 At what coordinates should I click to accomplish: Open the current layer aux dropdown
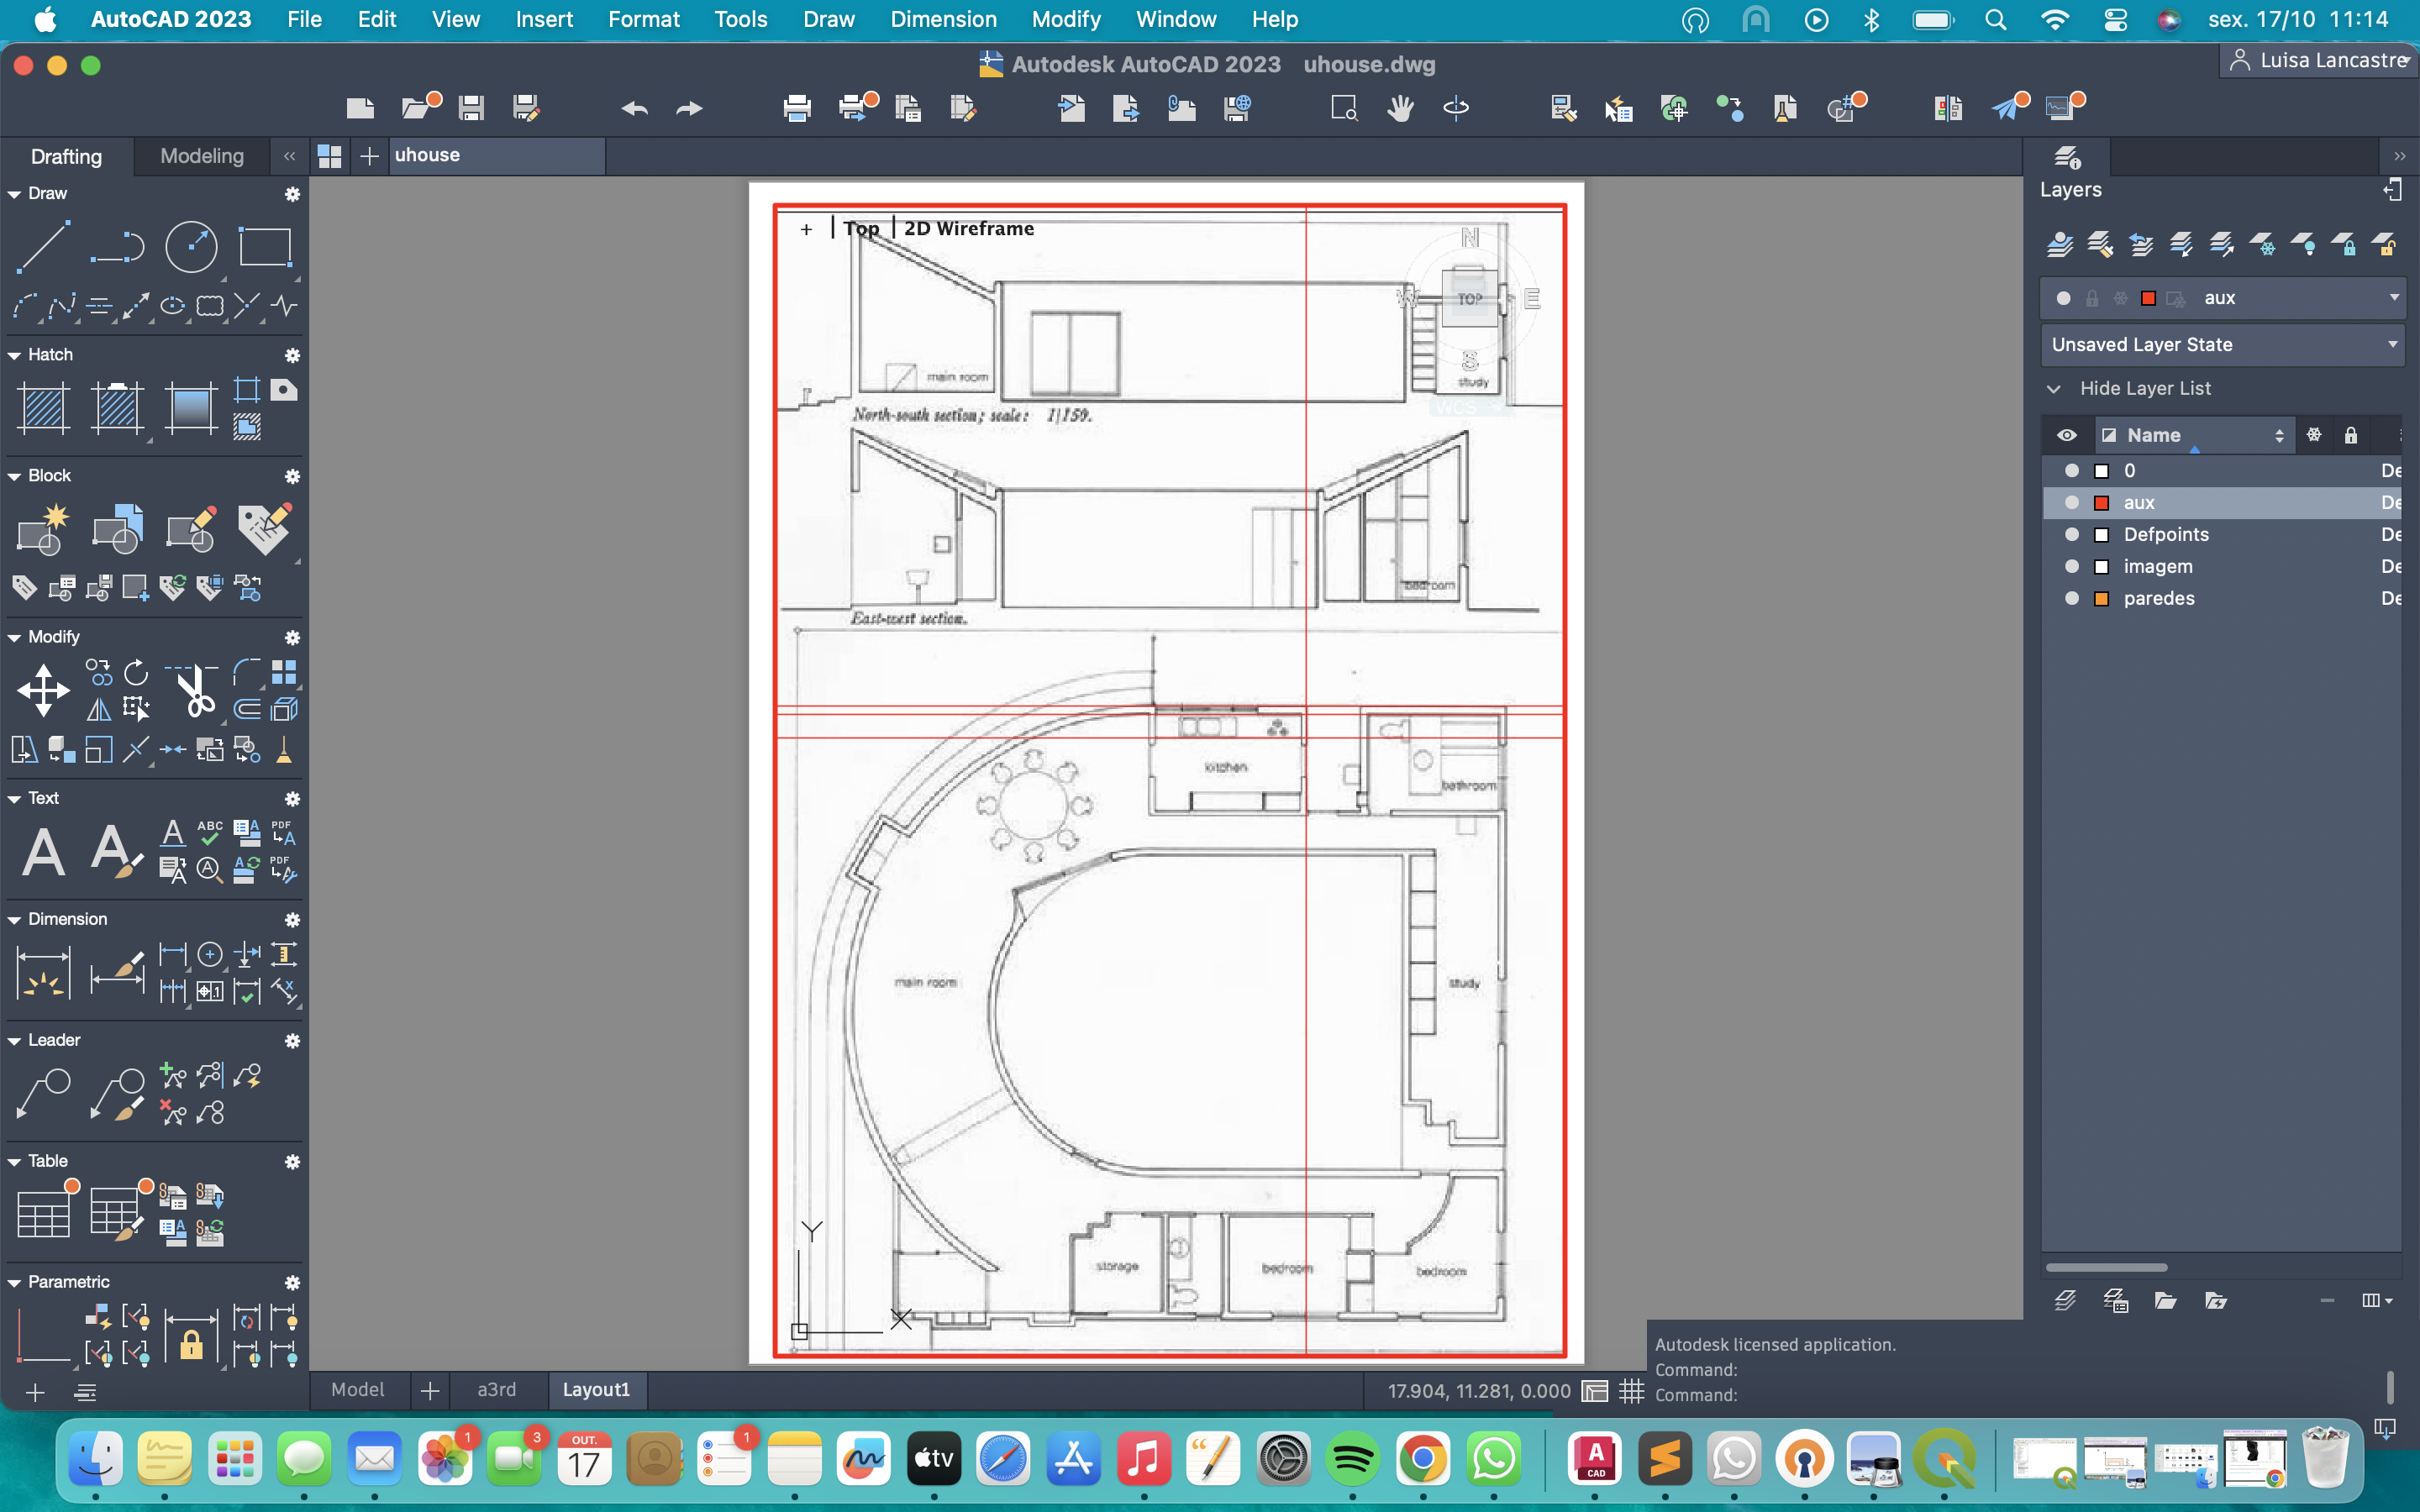[2394, 298]
